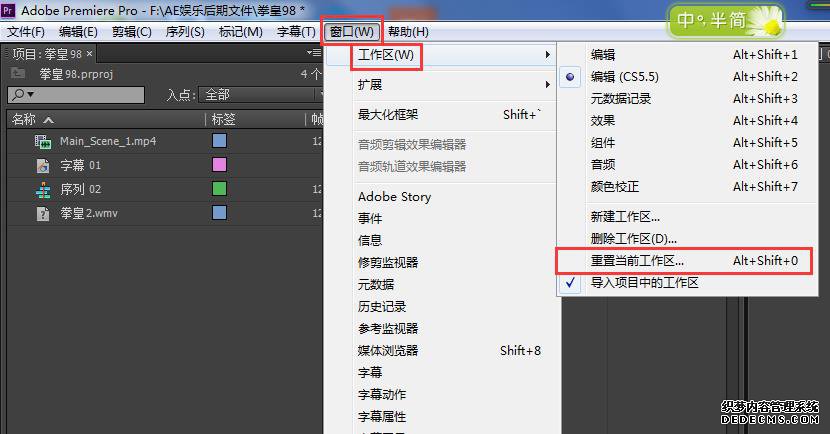The image size is (830, 434).
Task: Open the 字幕(T) menu
Action: click(x=296, y=32)
